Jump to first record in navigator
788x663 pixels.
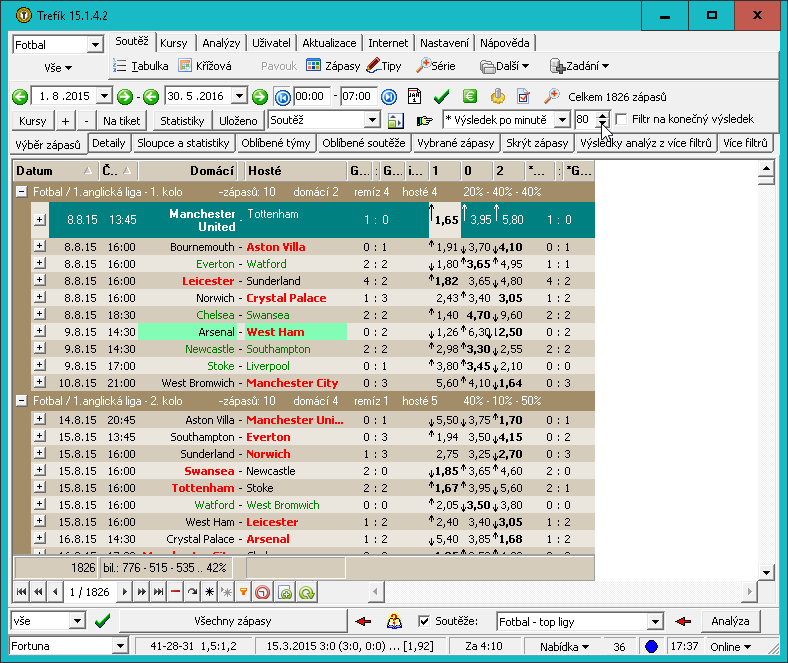(22, 592)
